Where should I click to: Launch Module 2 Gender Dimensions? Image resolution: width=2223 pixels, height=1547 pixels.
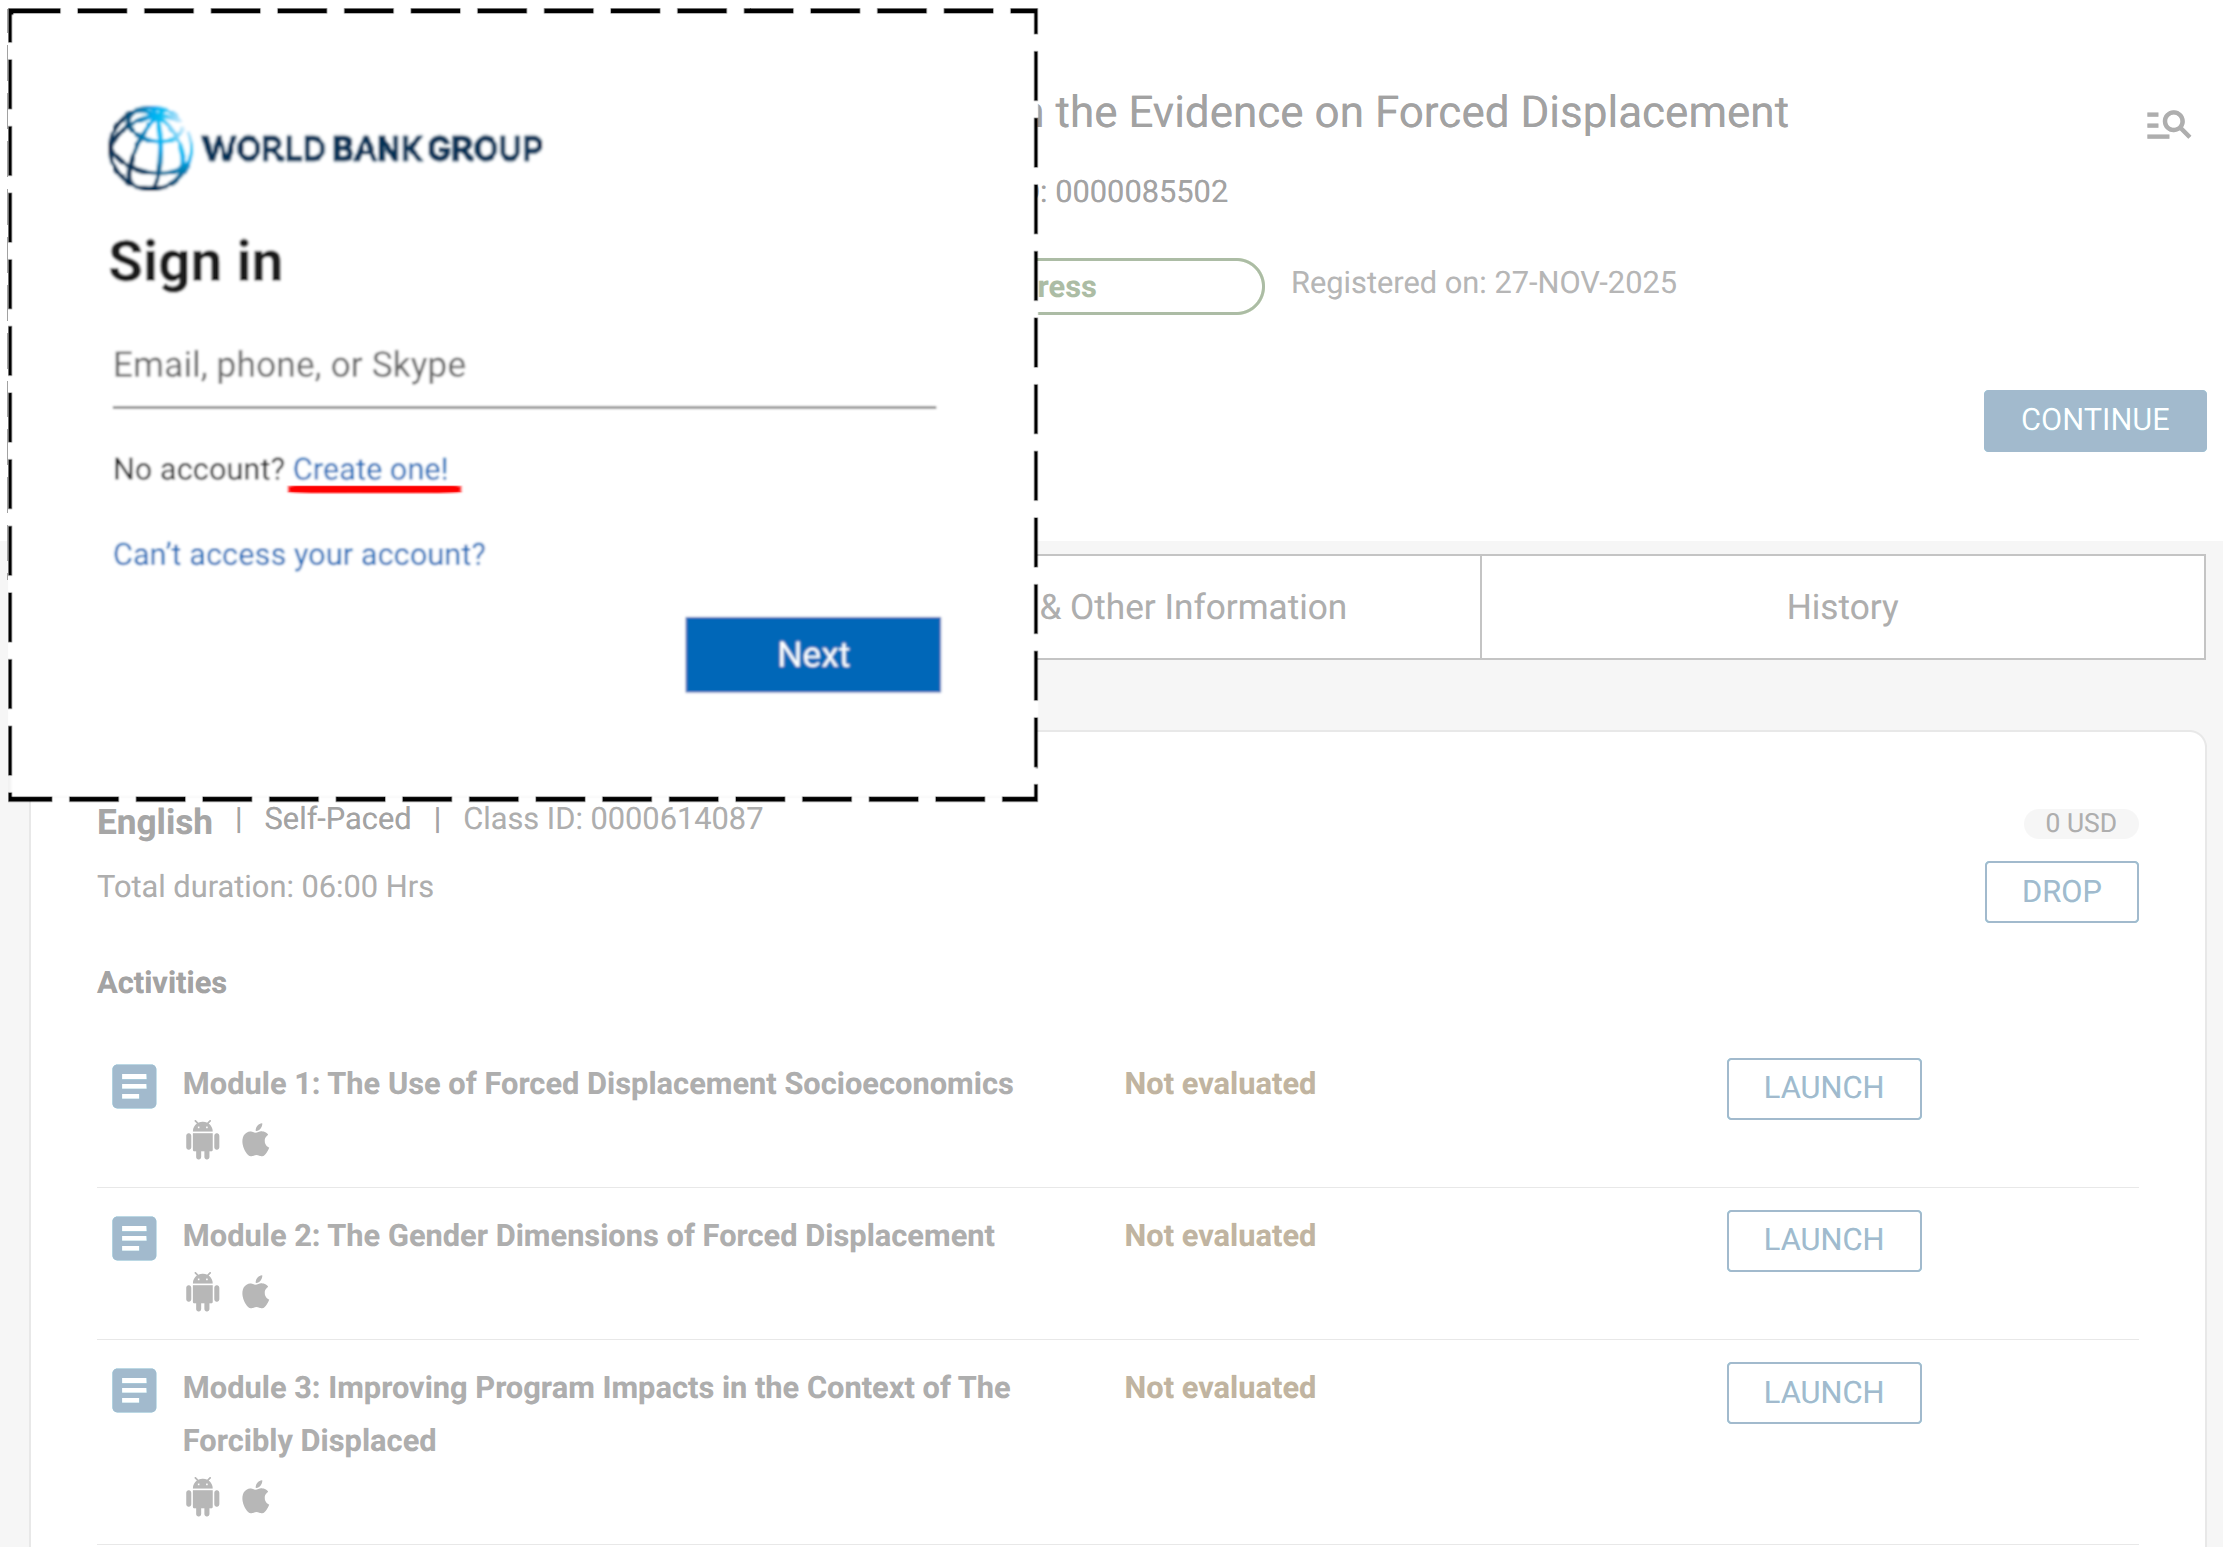pos(1823,1240)
